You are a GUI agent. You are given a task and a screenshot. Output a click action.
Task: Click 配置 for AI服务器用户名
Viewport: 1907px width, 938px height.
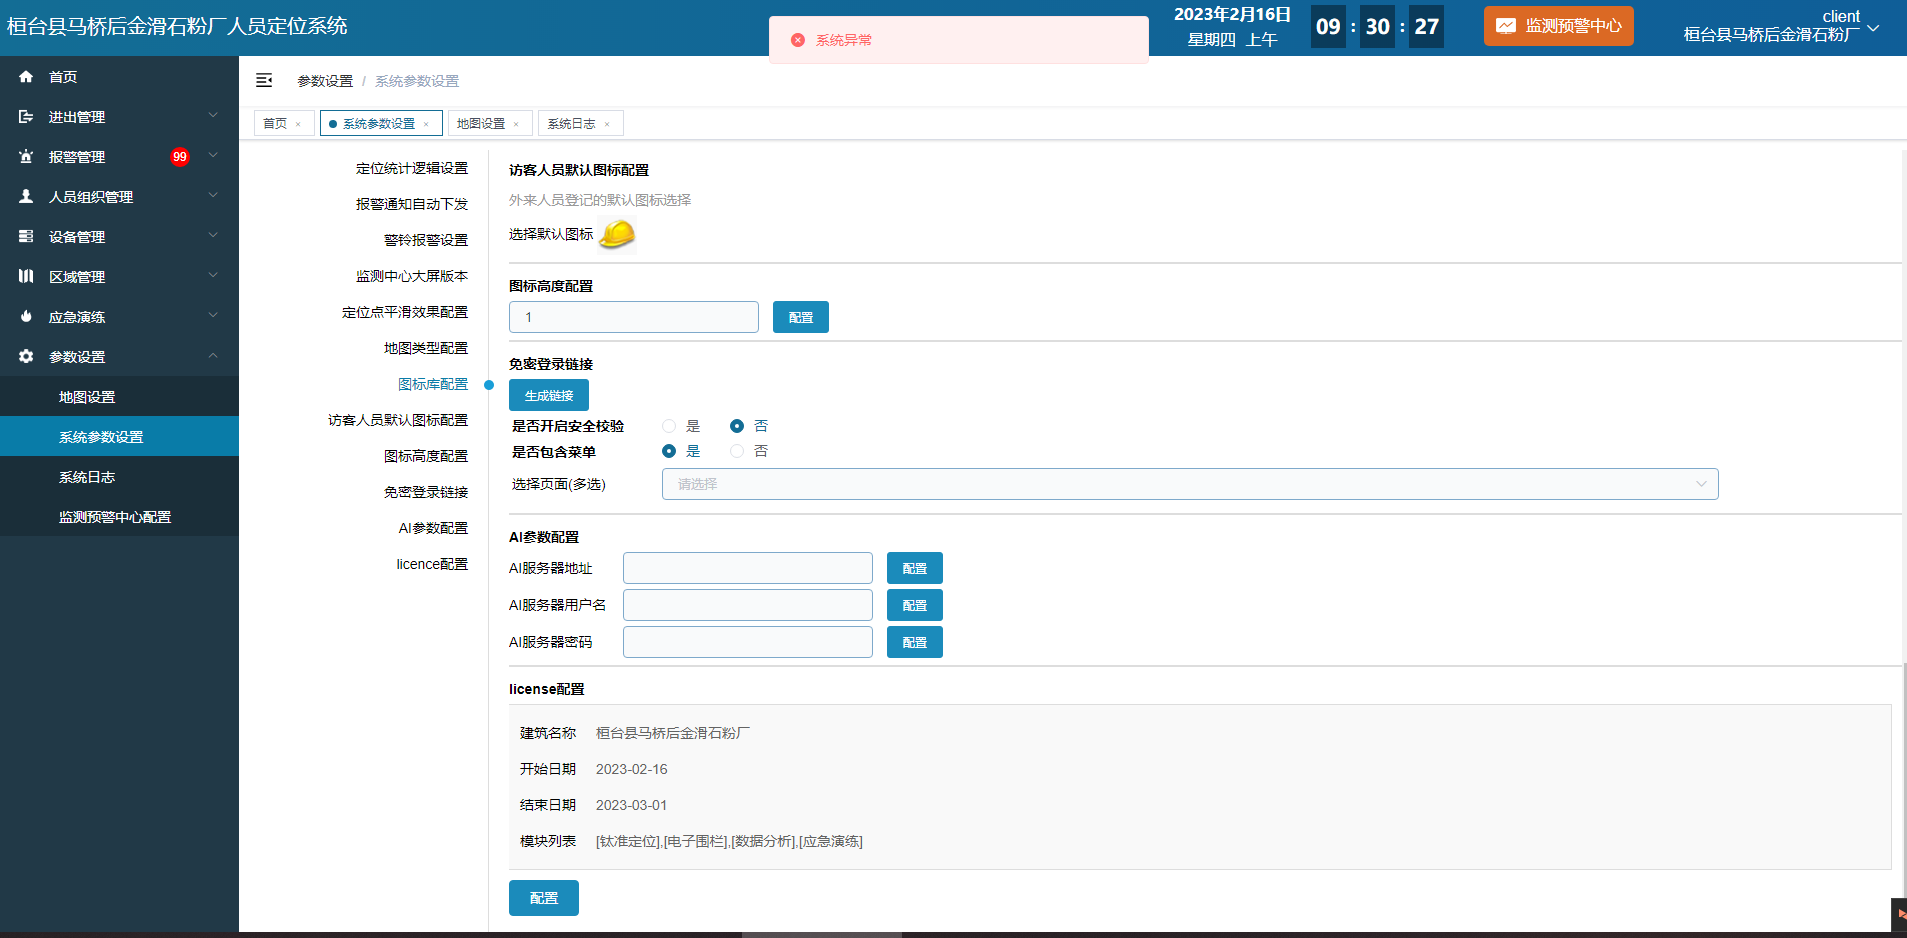click(x=915, y=605)
